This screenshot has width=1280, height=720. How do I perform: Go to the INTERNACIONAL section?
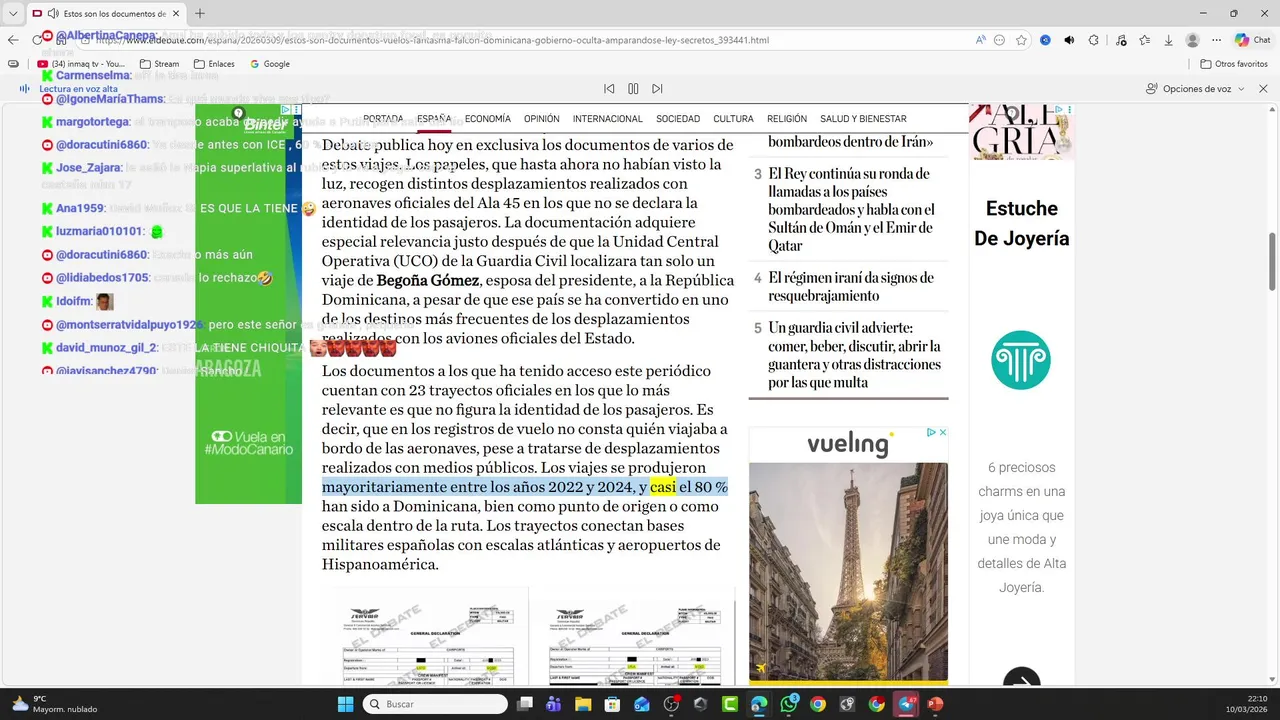(x=608, y=119)
